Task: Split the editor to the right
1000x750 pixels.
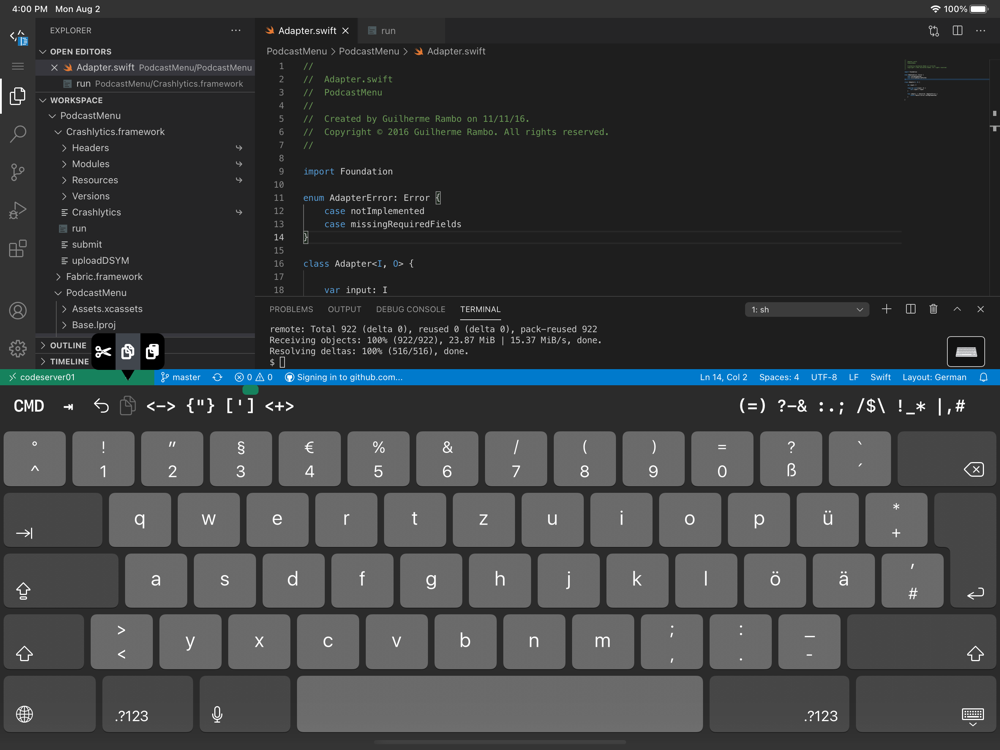Action: point(957,31)
